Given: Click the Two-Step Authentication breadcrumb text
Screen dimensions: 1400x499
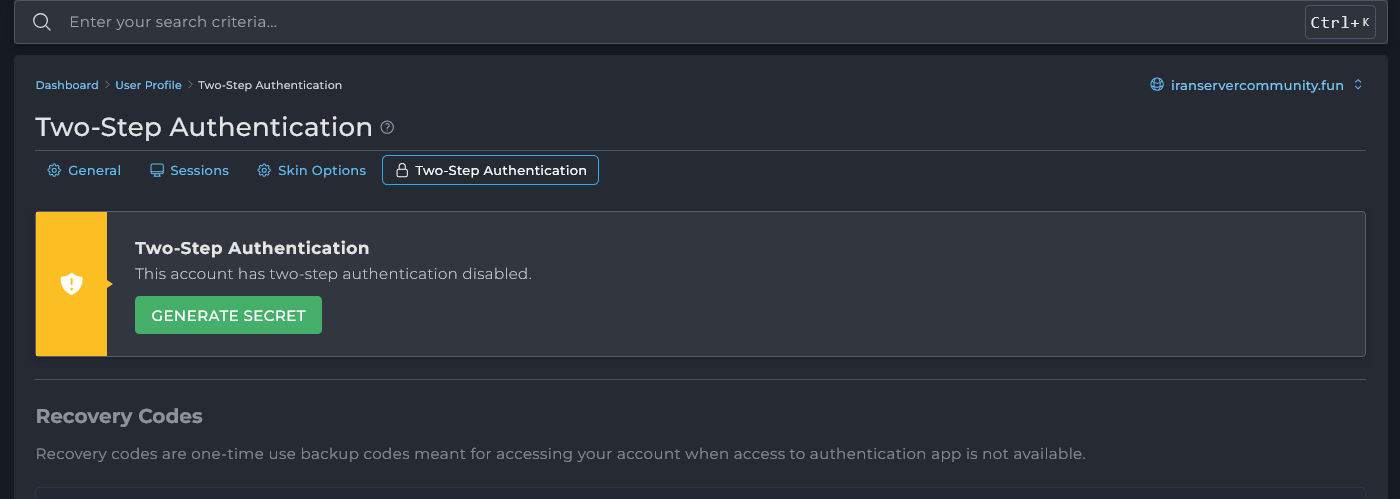Looking at the screenshot, I should 270,85.
